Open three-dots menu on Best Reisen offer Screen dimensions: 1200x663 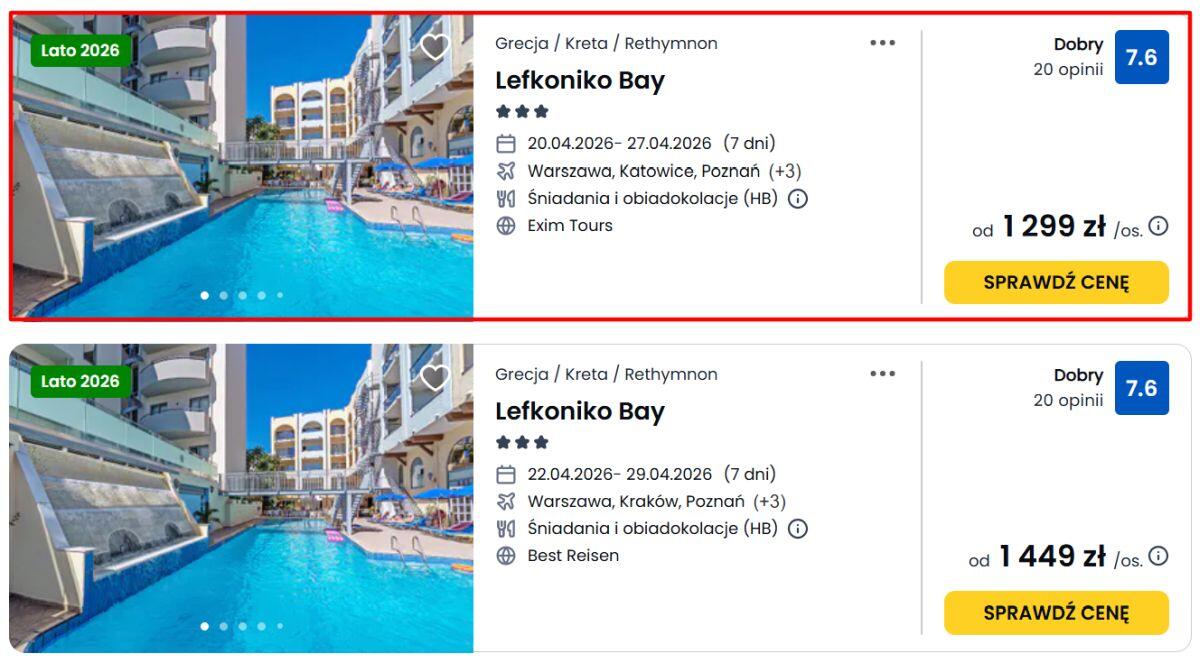(x=882, y=374)
